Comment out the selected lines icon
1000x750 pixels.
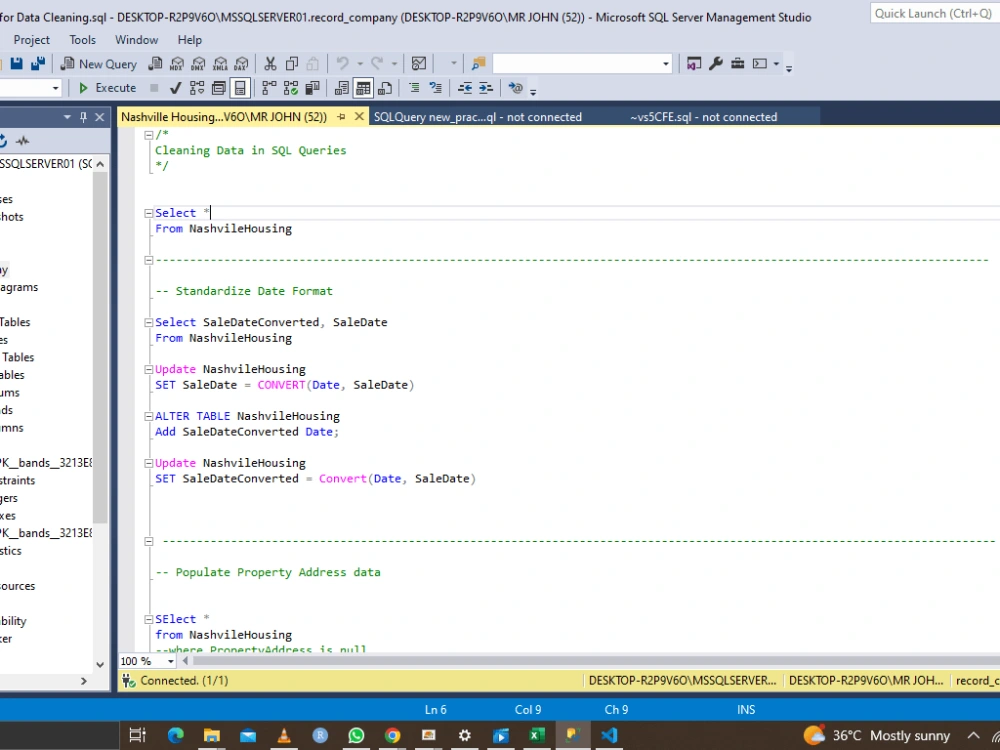click(414, 88)
